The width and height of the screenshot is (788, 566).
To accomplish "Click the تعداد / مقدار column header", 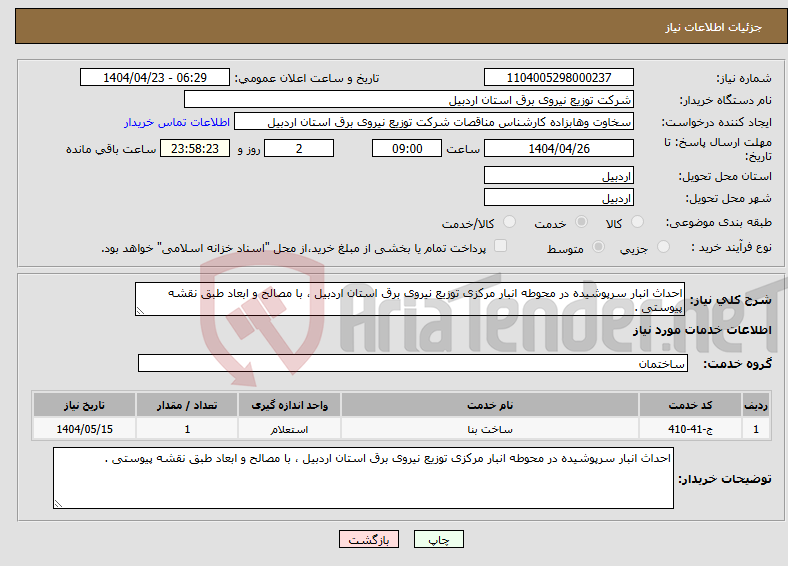I will [x=187, y=405].
